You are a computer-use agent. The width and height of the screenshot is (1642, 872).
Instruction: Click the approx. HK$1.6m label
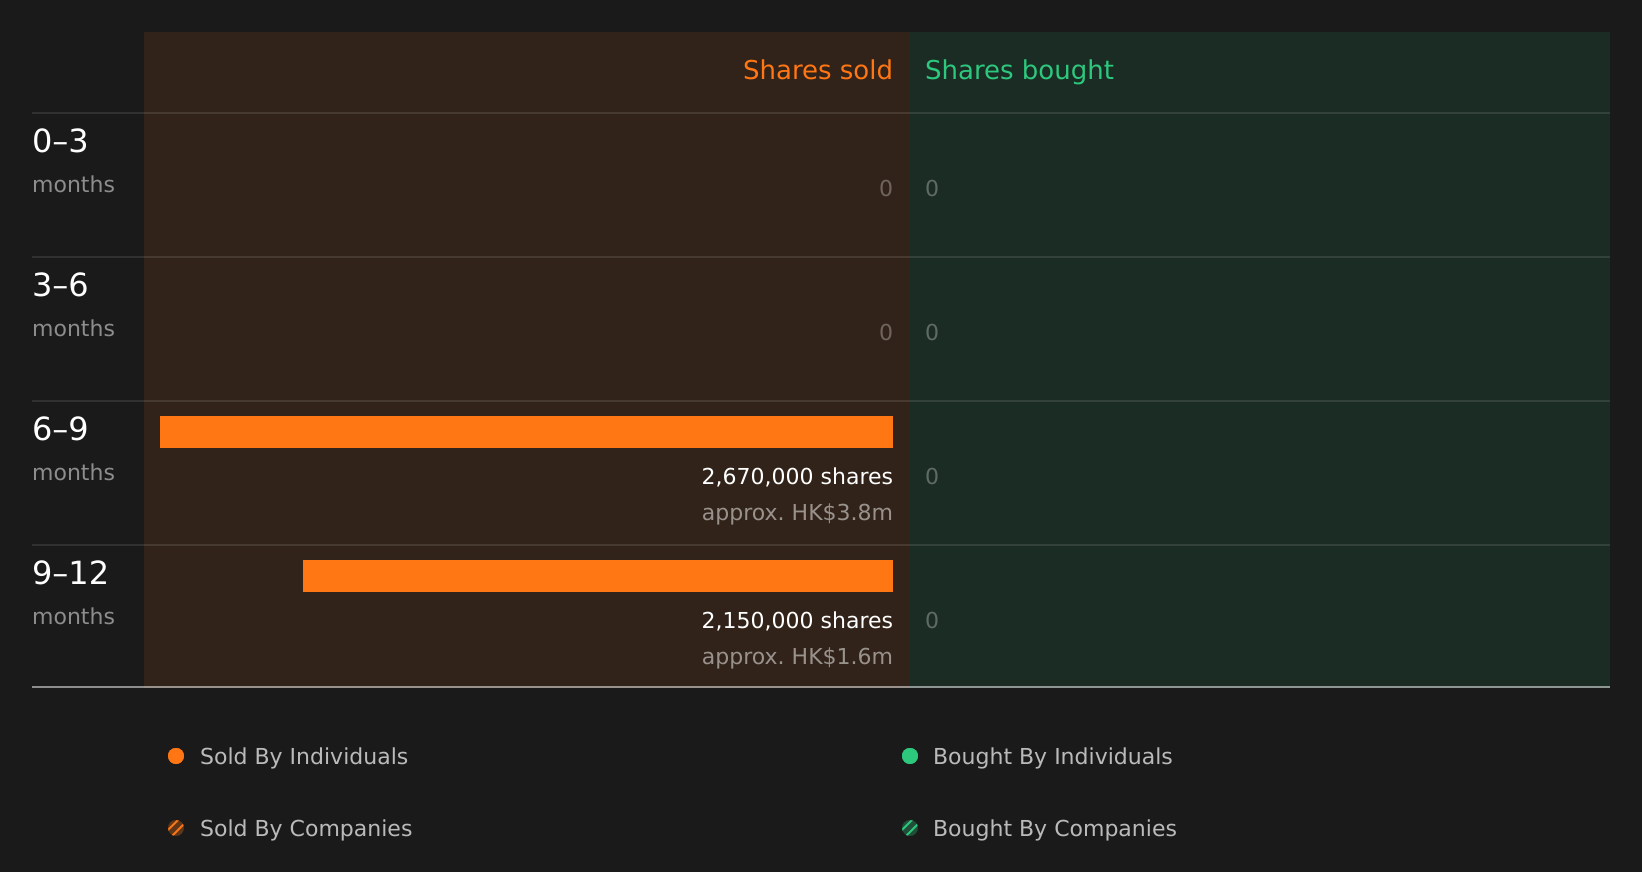pos(797,657)
